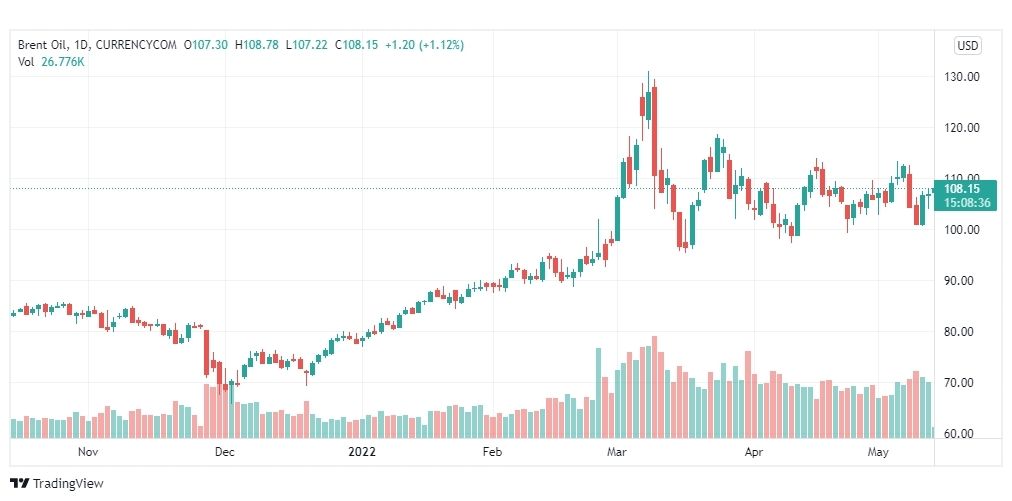Select the 1D interval label
The width and height of the screenshot is (1012, 501).
tap(74, 45)
